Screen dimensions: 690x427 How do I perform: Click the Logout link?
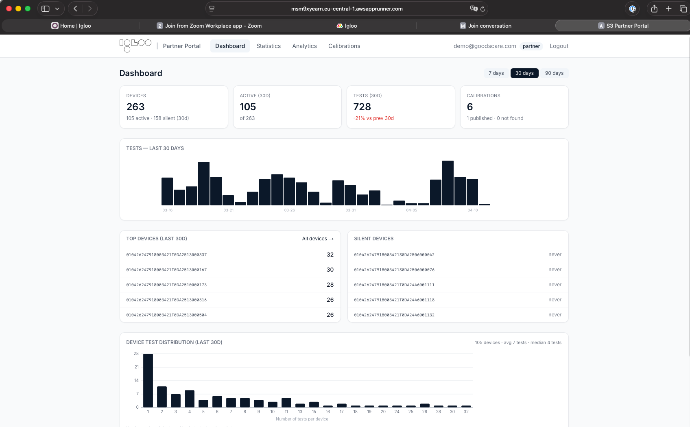559,46
